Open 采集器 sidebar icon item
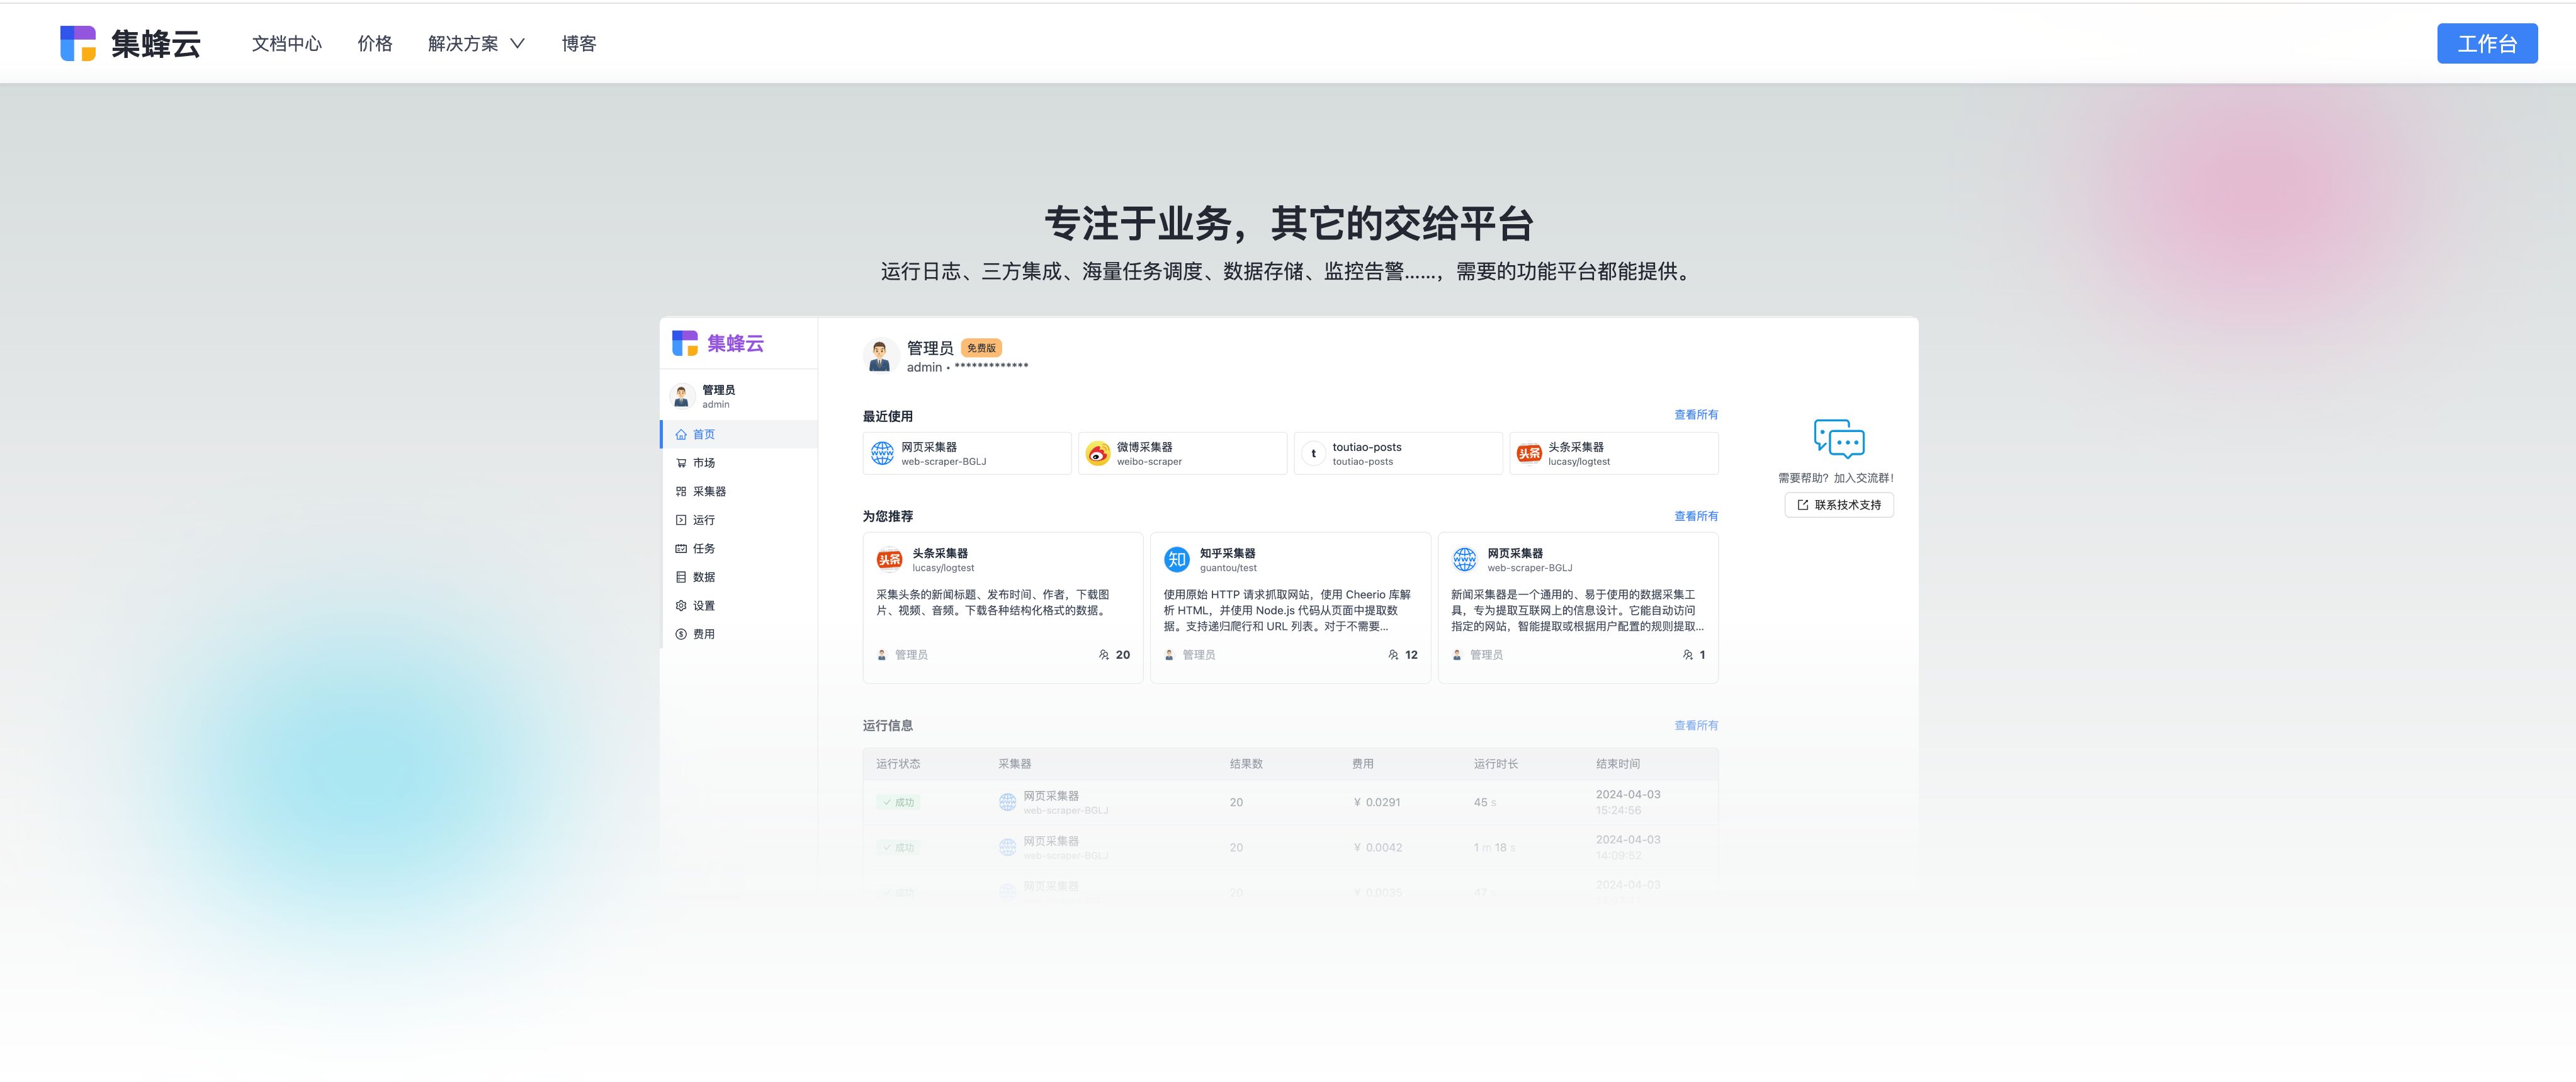This screenshot has height=1082, width=2576. (x=681, y=492)
